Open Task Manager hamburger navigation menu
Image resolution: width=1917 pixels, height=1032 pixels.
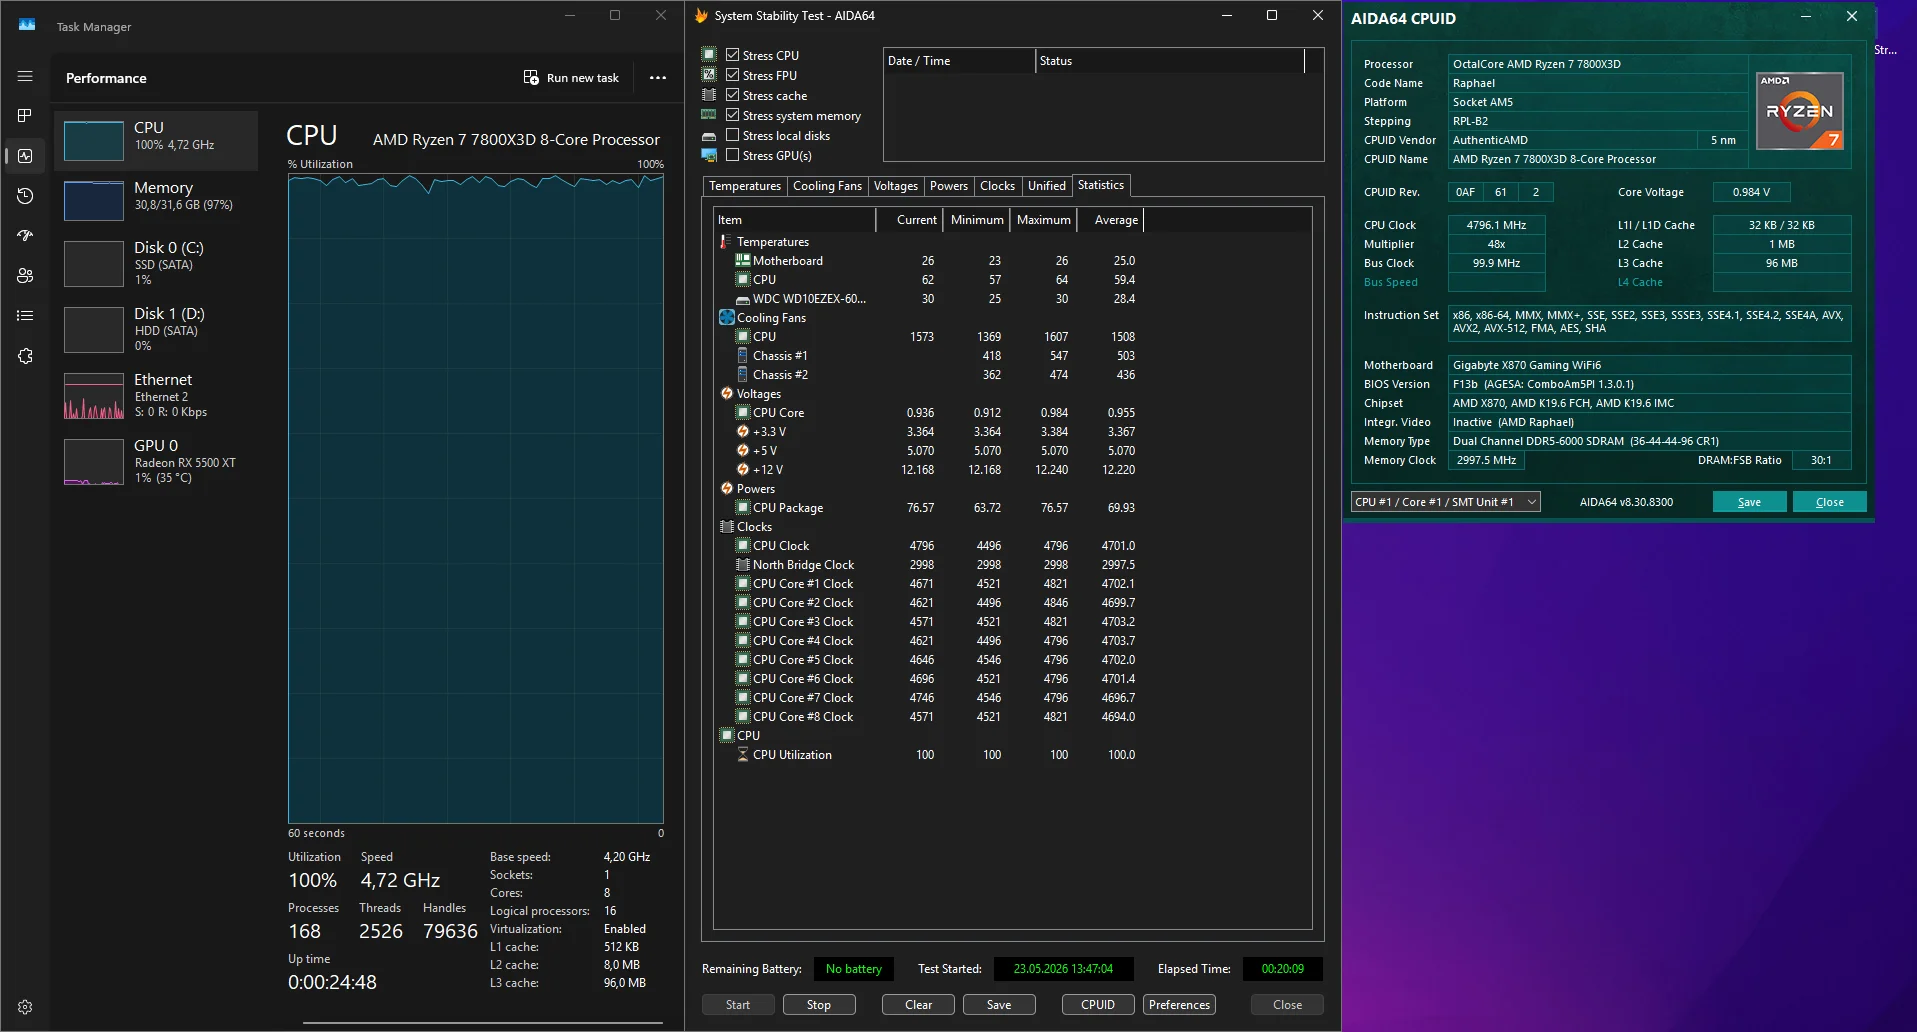pyautogui.click(x=25, y=76)
